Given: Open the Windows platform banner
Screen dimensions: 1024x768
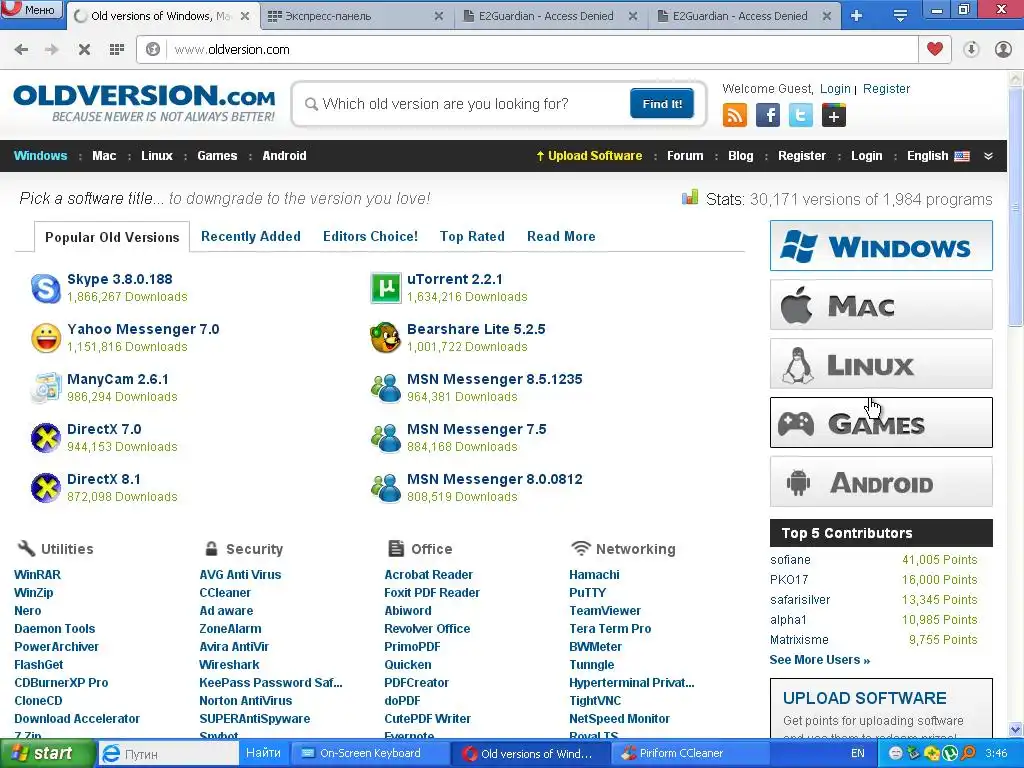Looking at the screenshot, I should pos(881,246).
